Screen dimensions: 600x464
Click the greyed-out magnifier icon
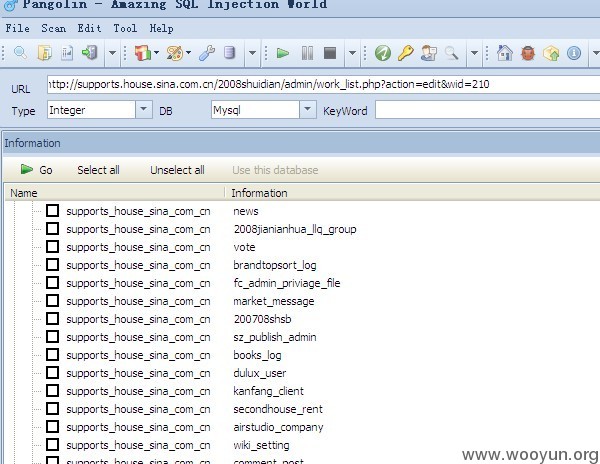coord(452,53)
